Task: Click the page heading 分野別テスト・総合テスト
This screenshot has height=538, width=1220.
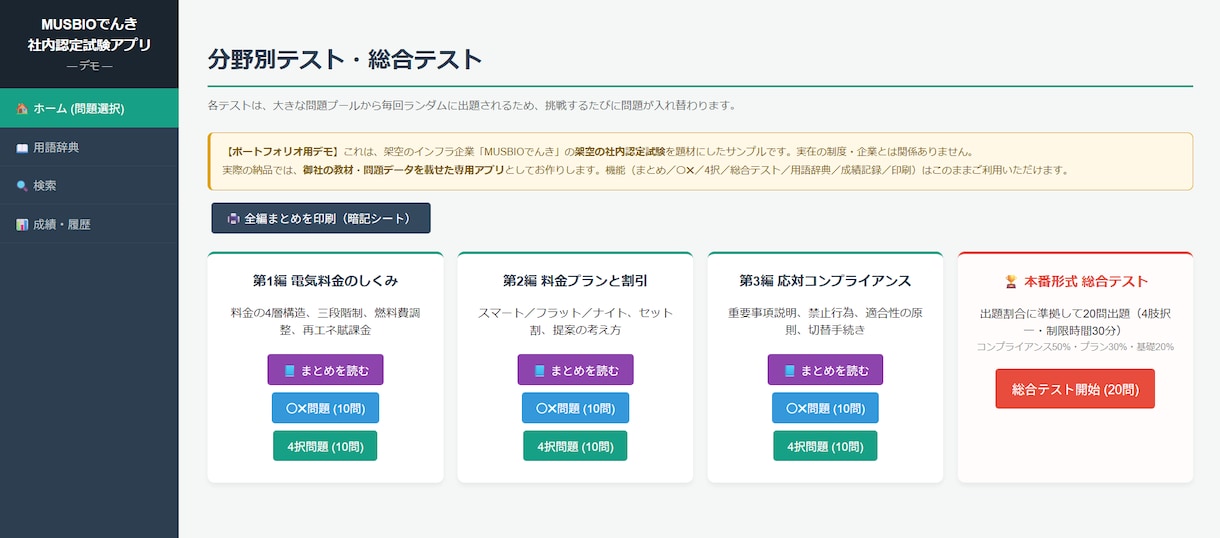Action: pos(345,59)
